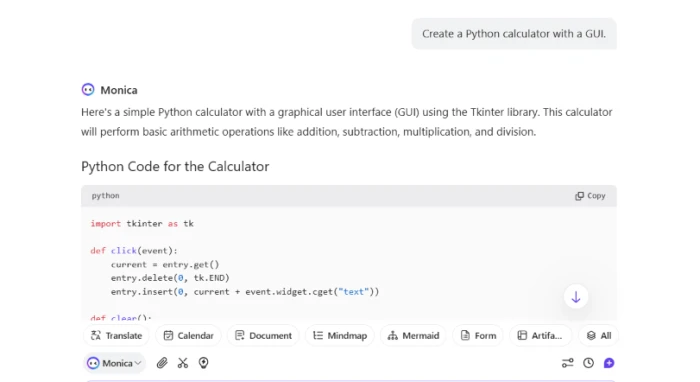Open chat settings sliders icon
Image resolution: width=700 pixels, height=382 pixels.
567,363
